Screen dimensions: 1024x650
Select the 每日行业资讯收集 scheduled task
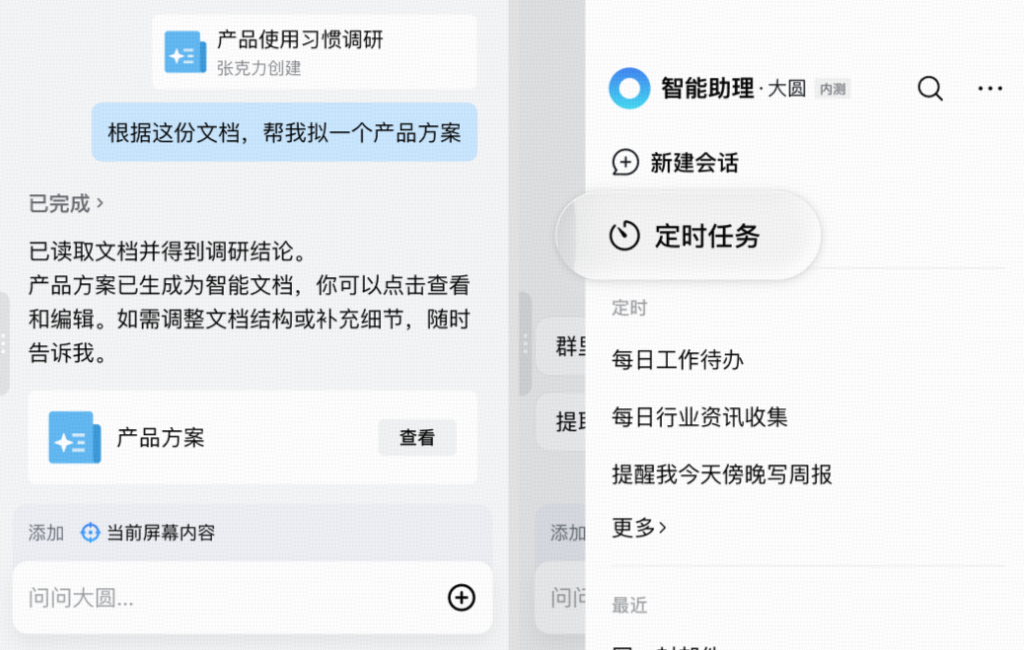[699, 417]
